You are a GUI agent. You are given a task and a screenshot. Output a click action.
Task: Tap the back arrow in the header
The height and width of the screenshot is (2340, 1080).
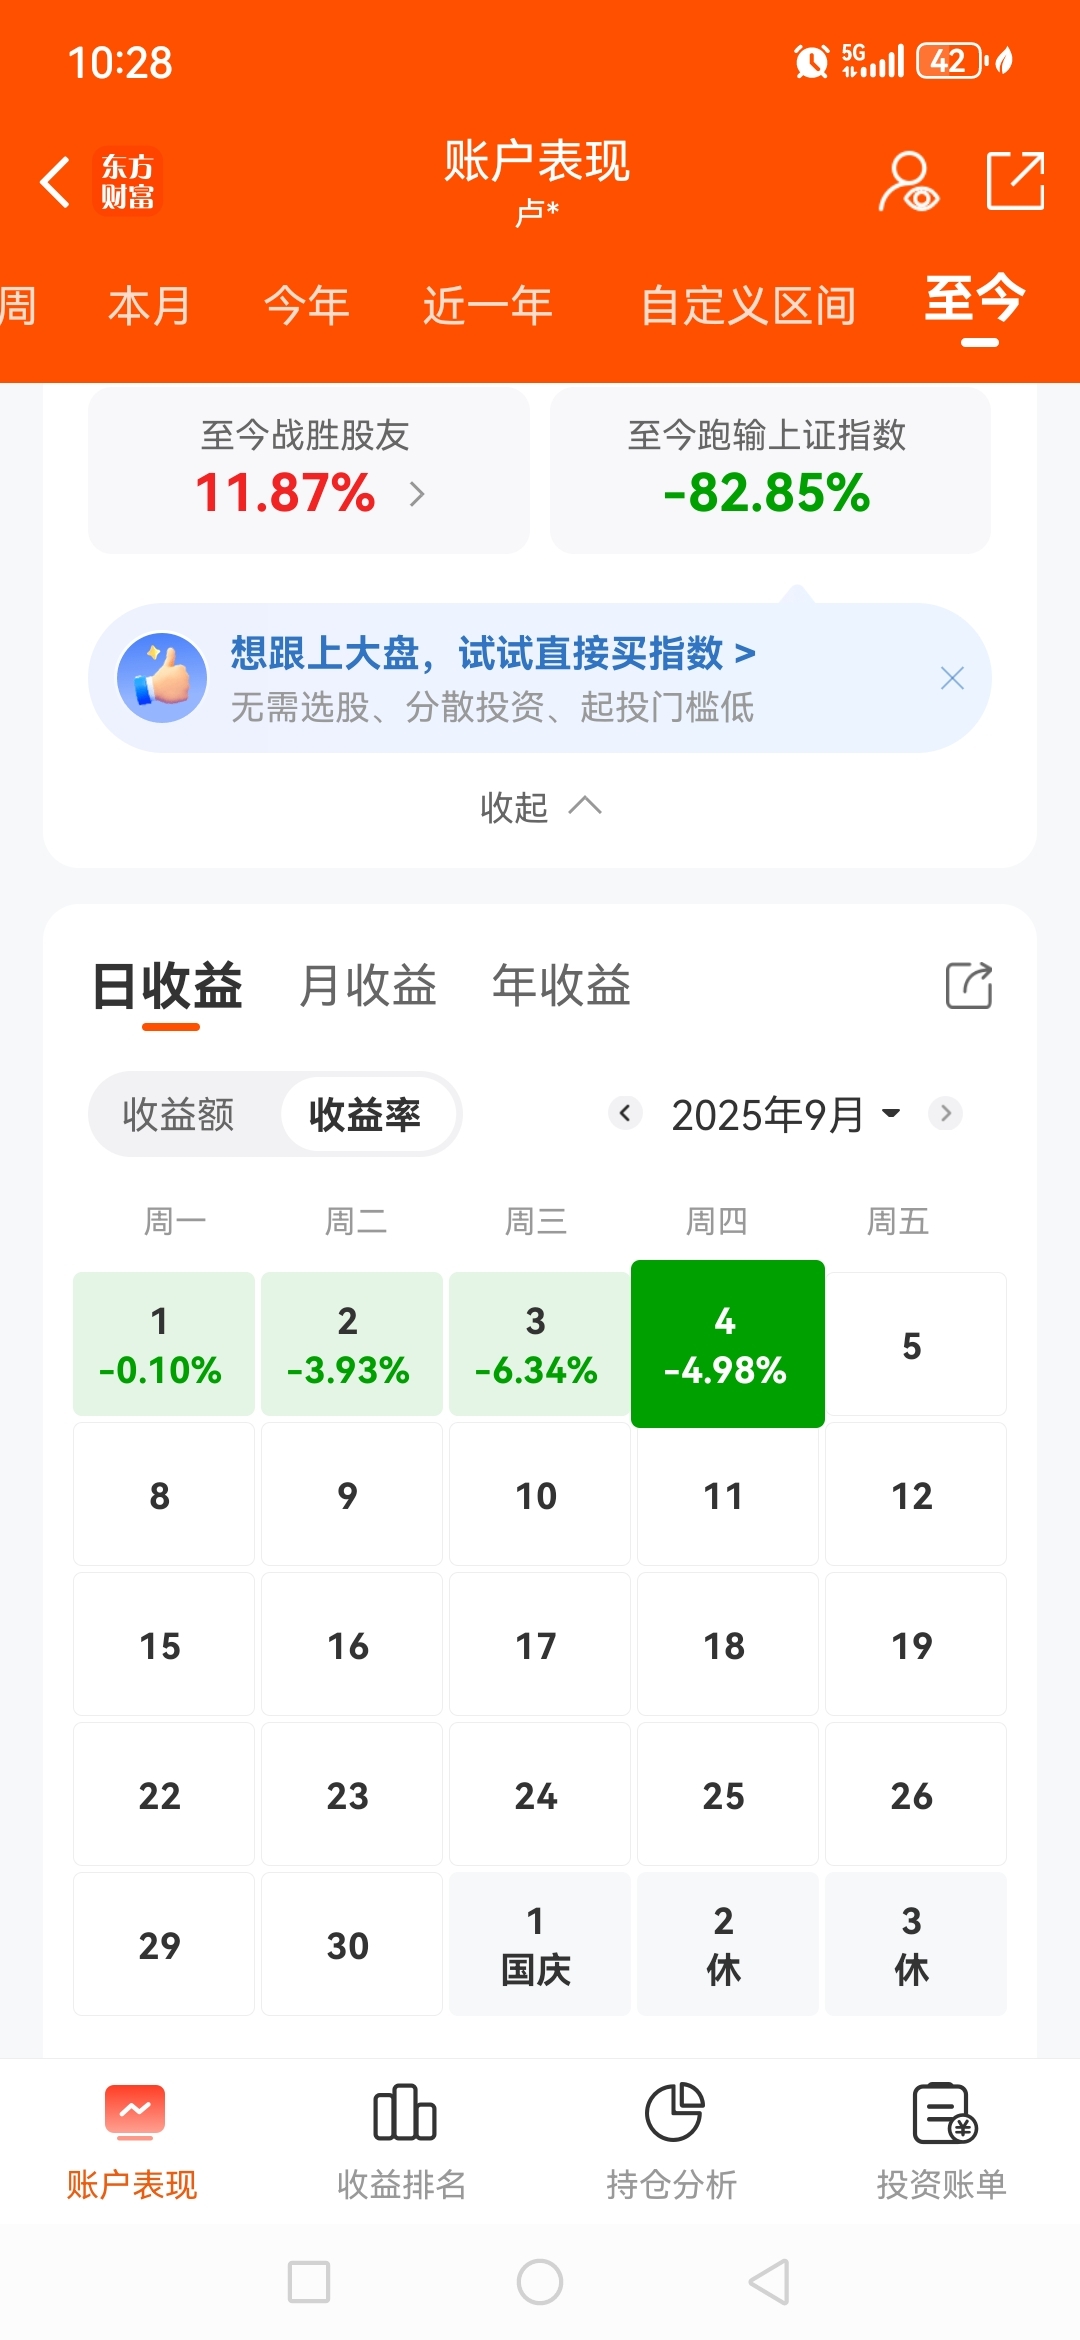[55, 182]
